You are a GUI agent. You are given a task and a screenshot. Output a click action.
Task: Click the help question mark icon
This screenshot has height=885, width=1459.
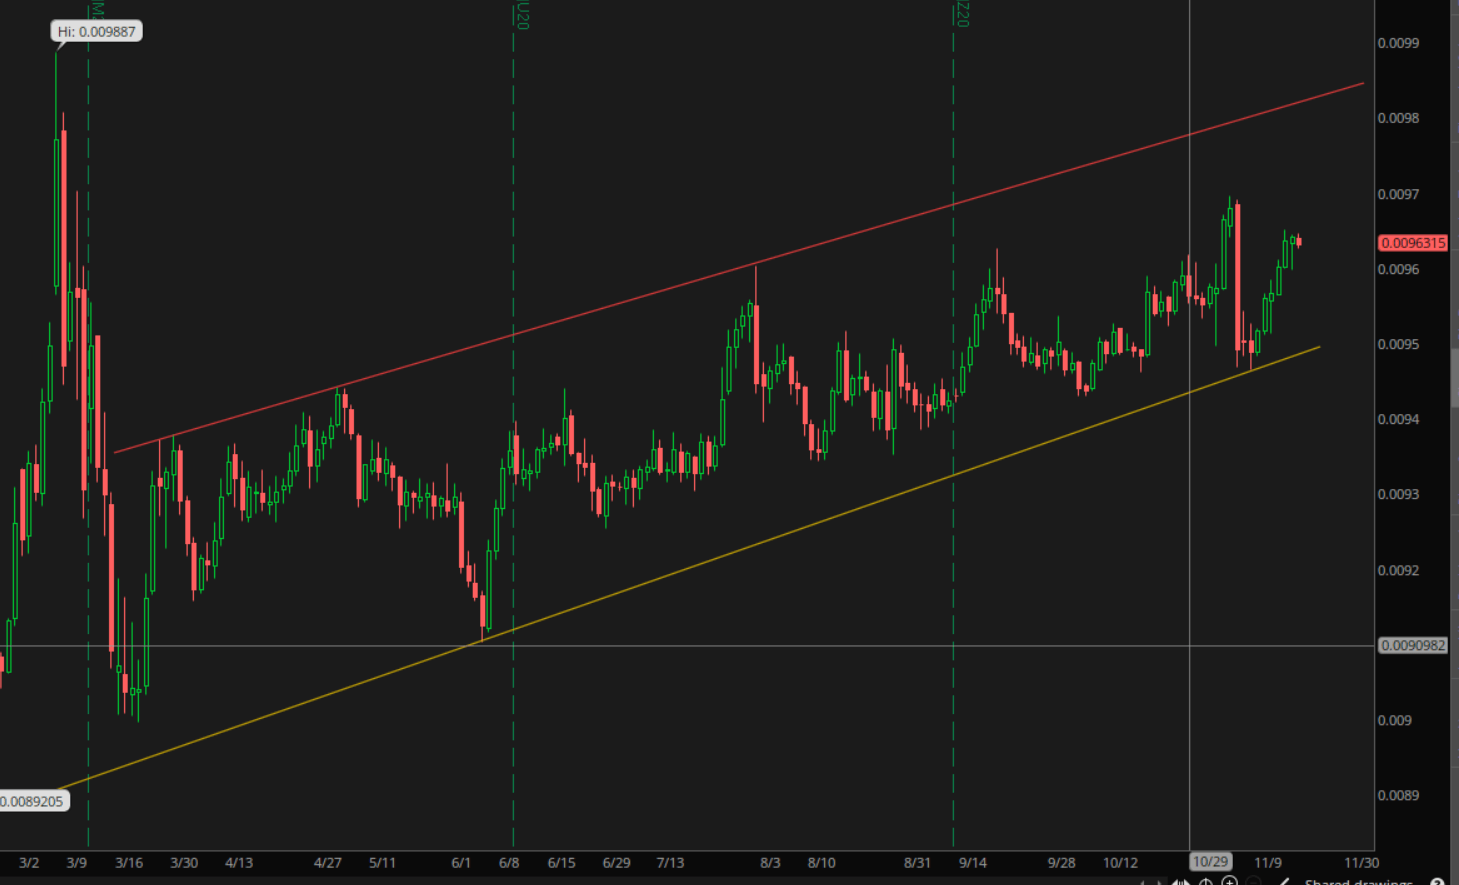coord(1437,882)
